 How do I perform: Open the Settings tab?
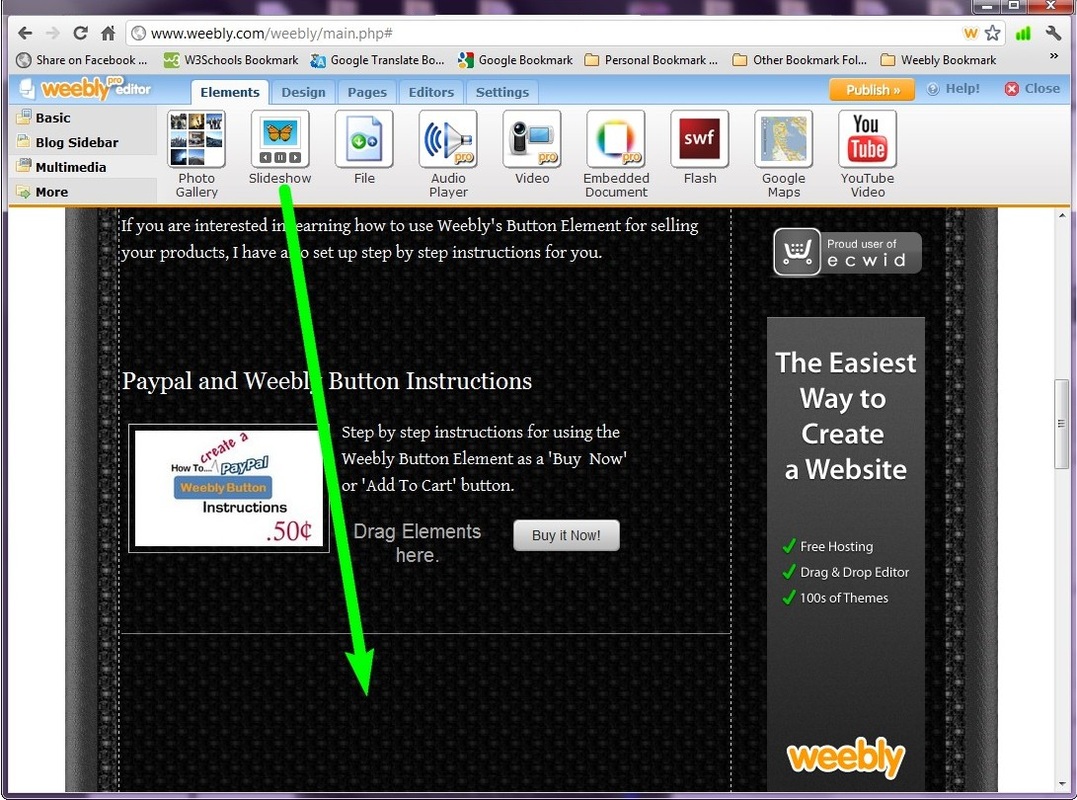point(502,92)
